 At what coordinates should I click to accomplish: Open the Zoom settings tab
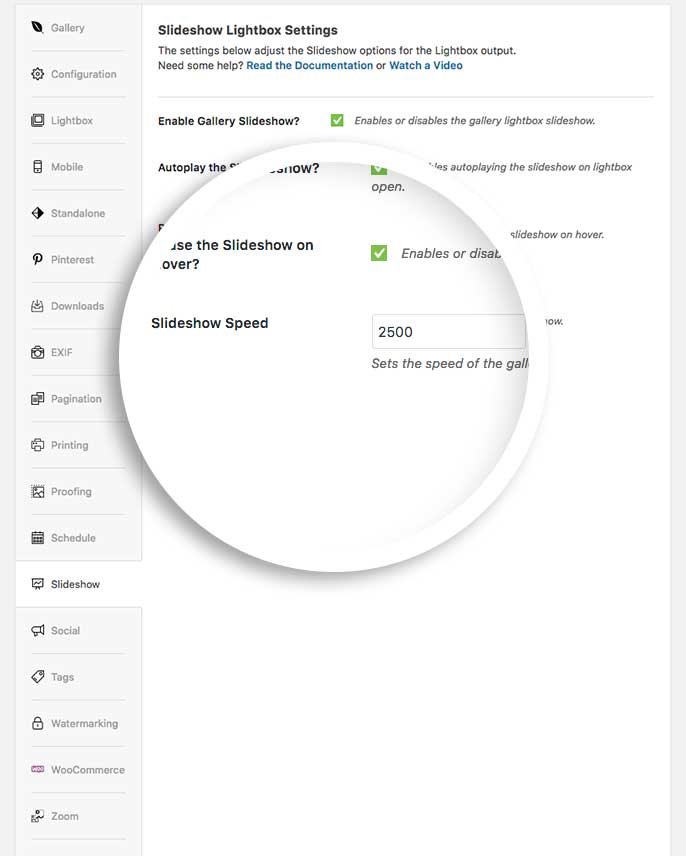[x=64, y=817]
